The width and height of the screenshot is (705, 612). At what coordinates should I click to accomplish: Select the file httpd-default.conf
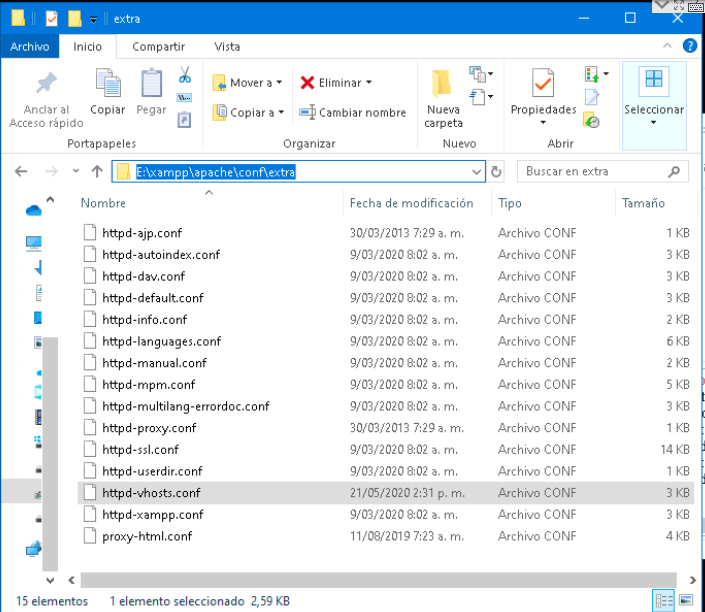coord(153,298)
